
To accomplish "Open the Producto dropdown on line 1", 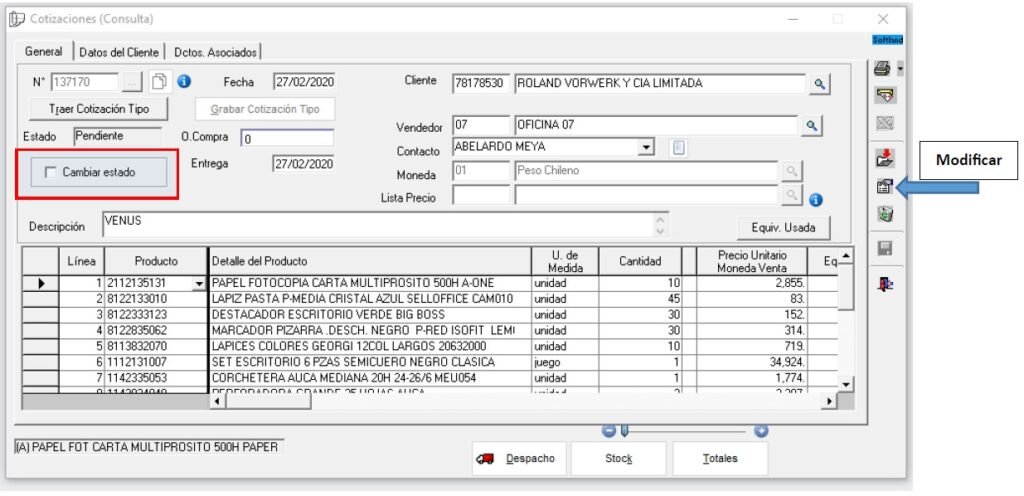I will point(199,284).
